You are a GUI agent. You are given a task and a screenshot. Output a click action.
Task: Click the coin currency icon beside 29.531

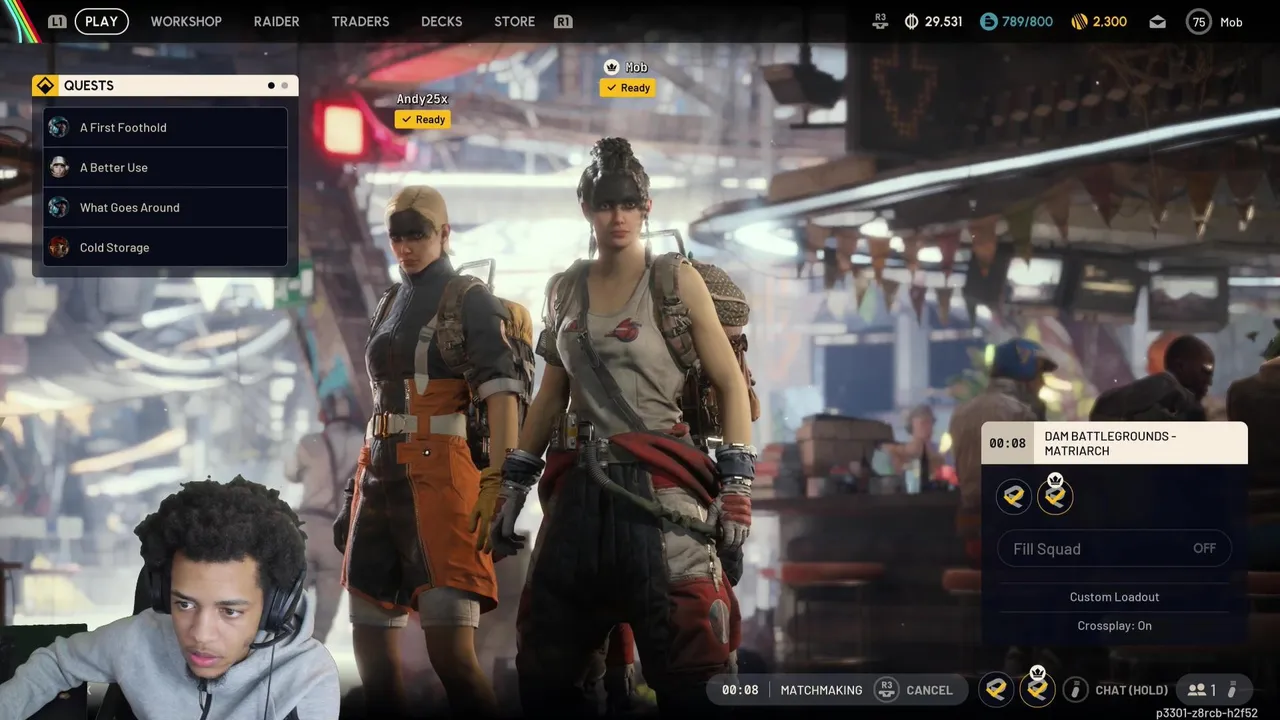[x=911, y=21]
